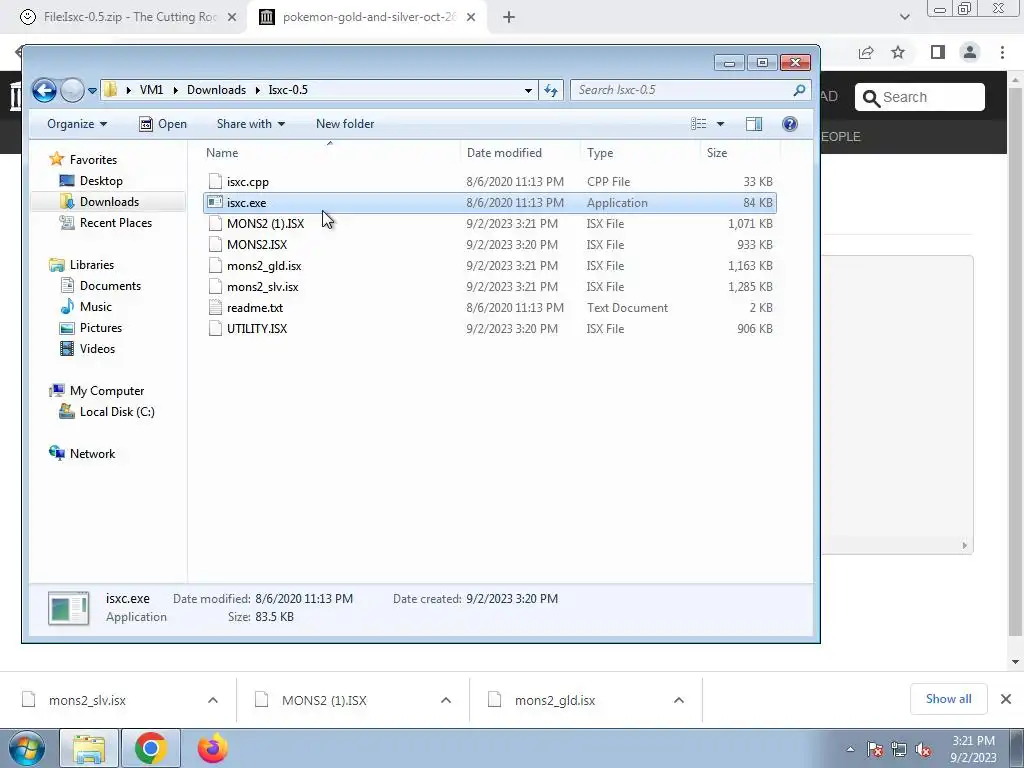Open the Chrome tab search chevron
The width and height of the screenshot is (1024, 768).
click(904, 18)
